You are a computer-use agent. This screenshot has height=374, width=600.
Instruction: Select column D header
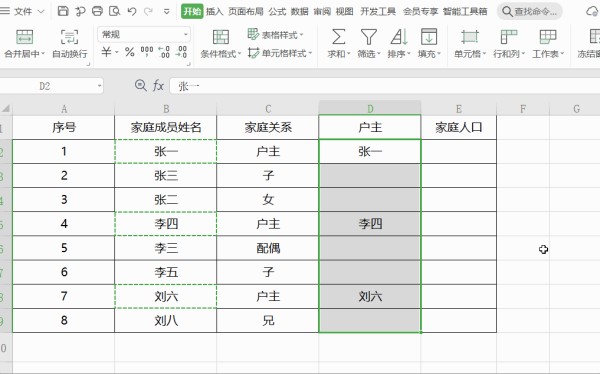(370, 109)
